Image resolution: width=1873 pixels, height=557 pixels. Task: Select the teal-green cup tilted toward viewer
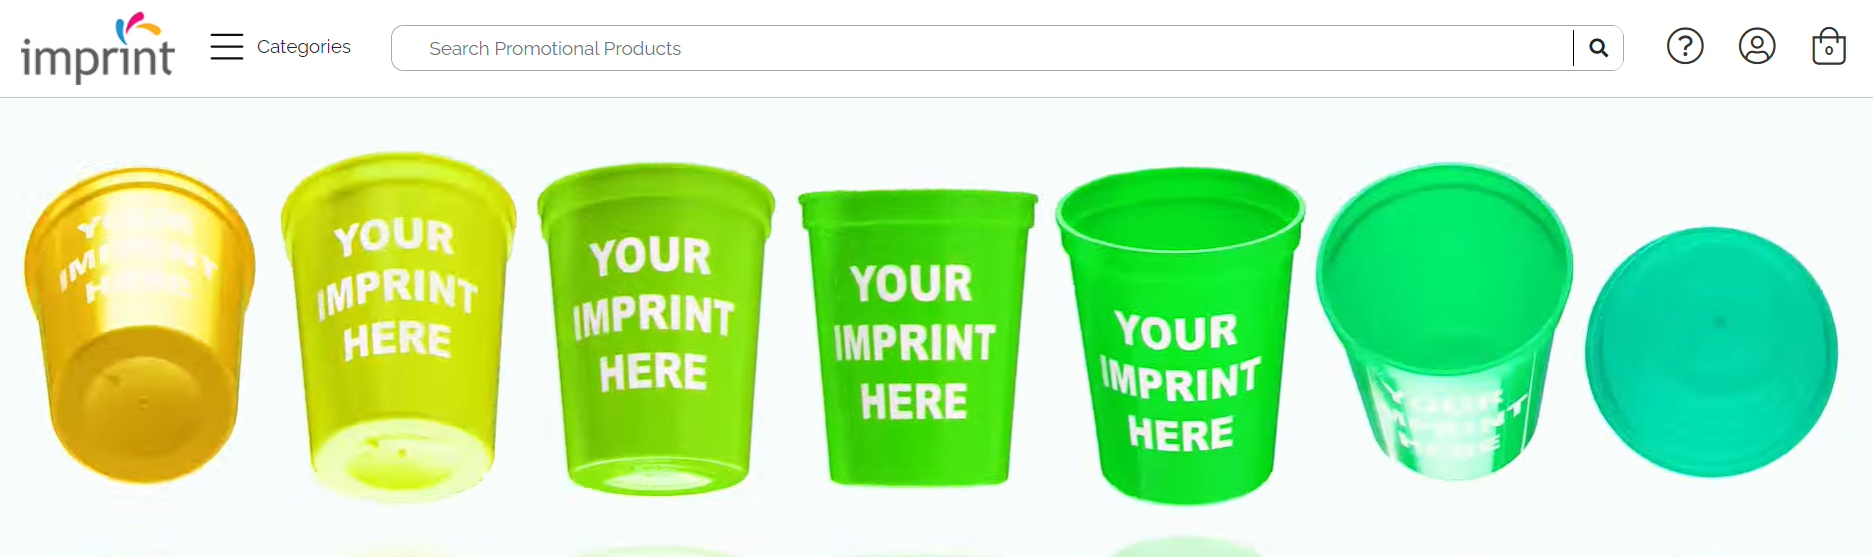pos(1443,322)
